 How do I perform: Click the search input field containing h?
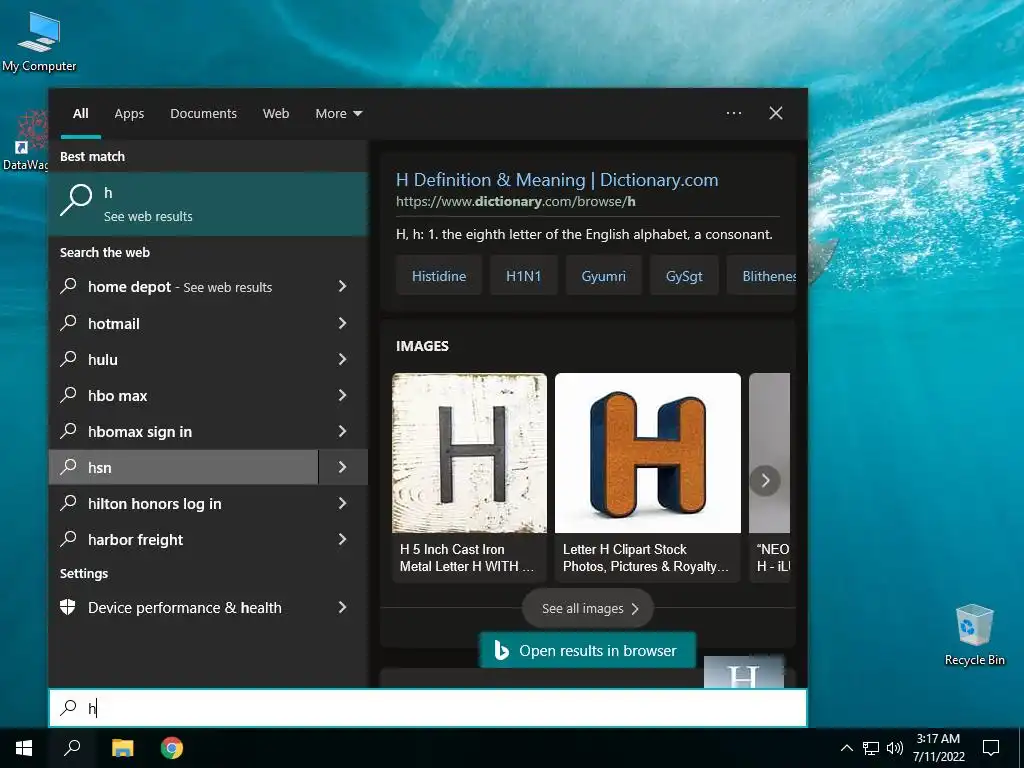click(x=428, y=707)
